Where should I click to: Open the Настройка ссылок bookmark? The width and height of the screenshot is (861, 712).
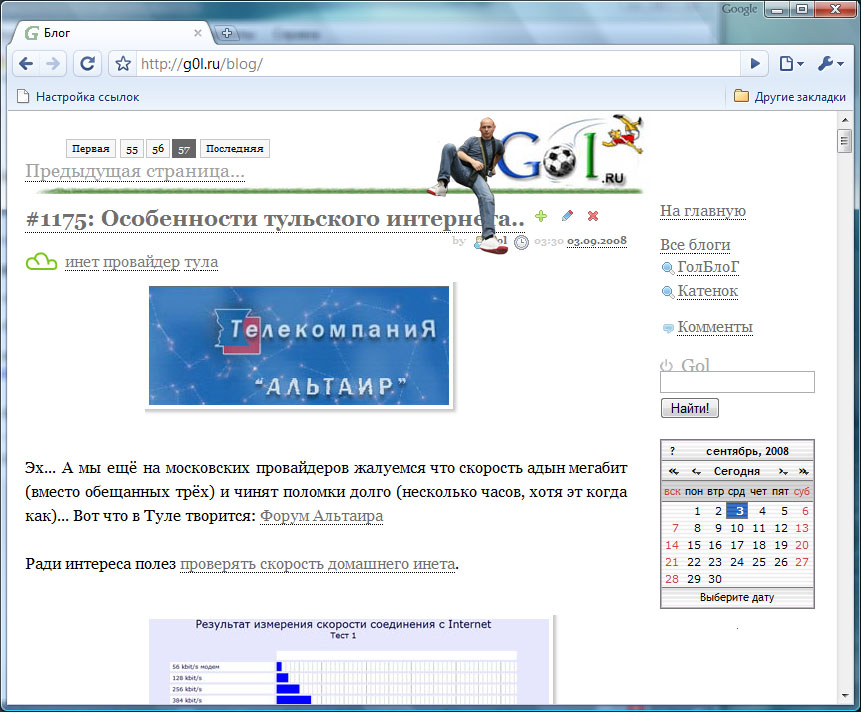(78, 97)
